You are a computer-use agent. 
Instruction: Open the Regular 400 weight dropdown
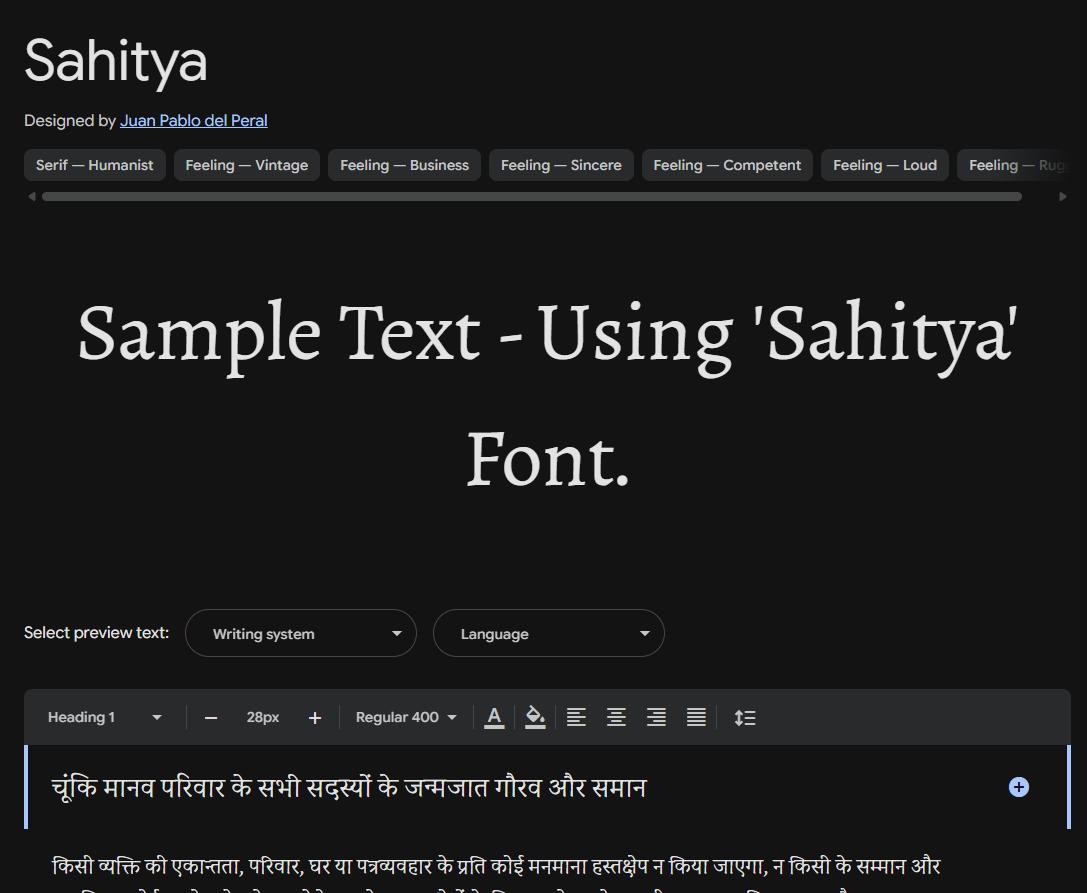pyautogui.click(x=406, y=718)
